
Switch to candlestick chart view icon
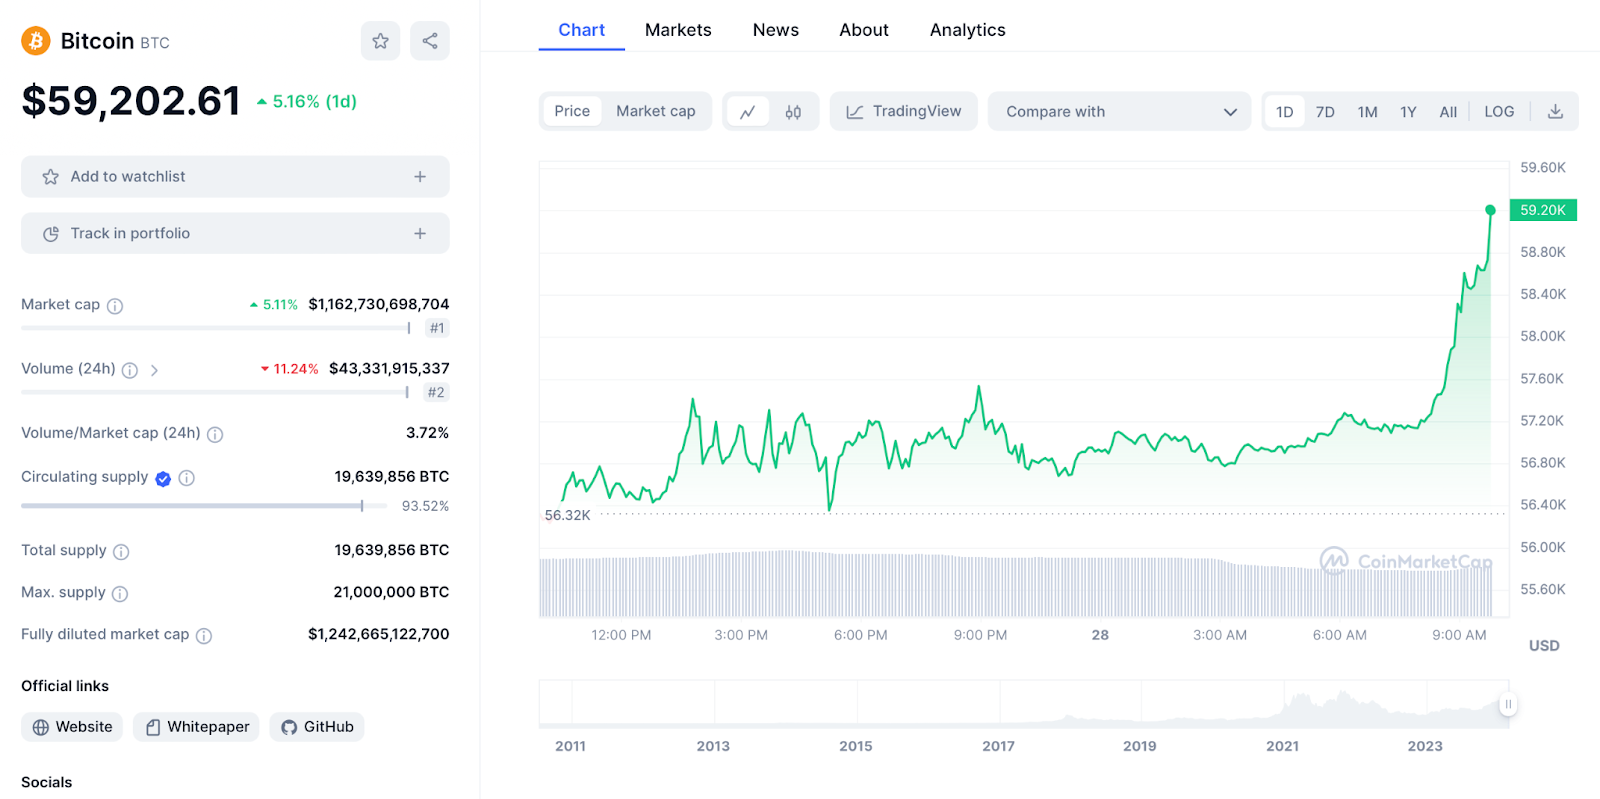(793, 112)
